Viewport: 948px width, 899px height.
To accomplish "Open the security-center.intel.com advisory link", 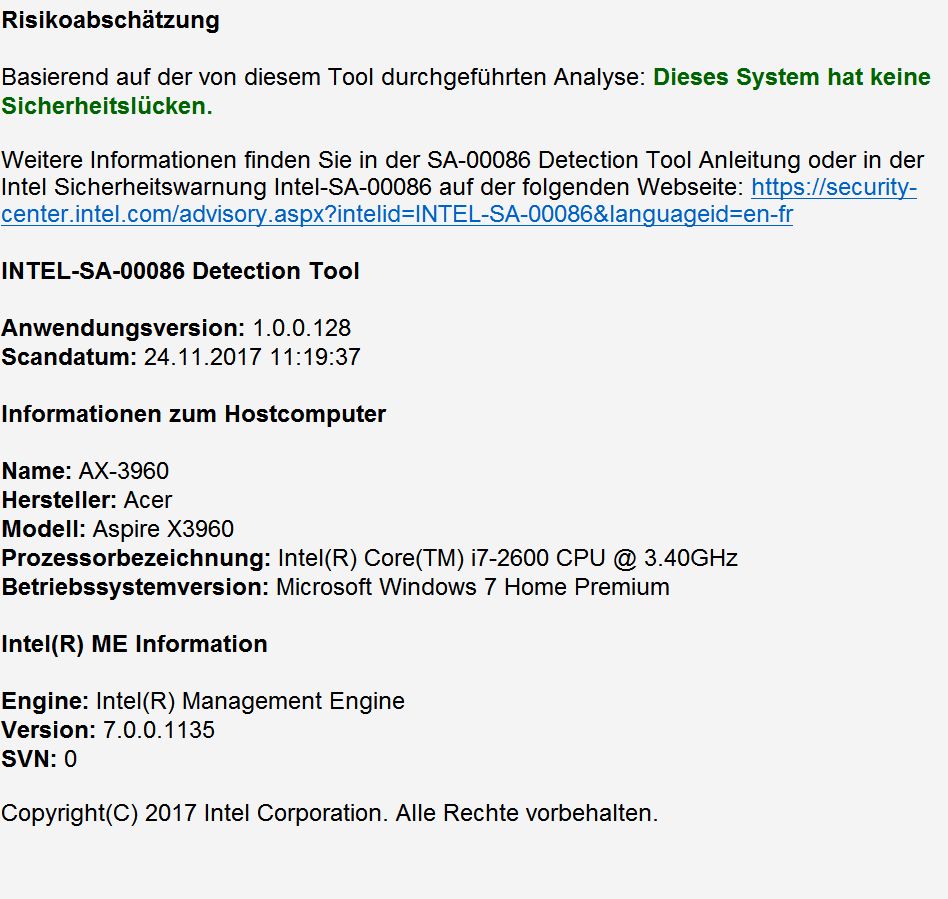I will click(x=834, y=187).
